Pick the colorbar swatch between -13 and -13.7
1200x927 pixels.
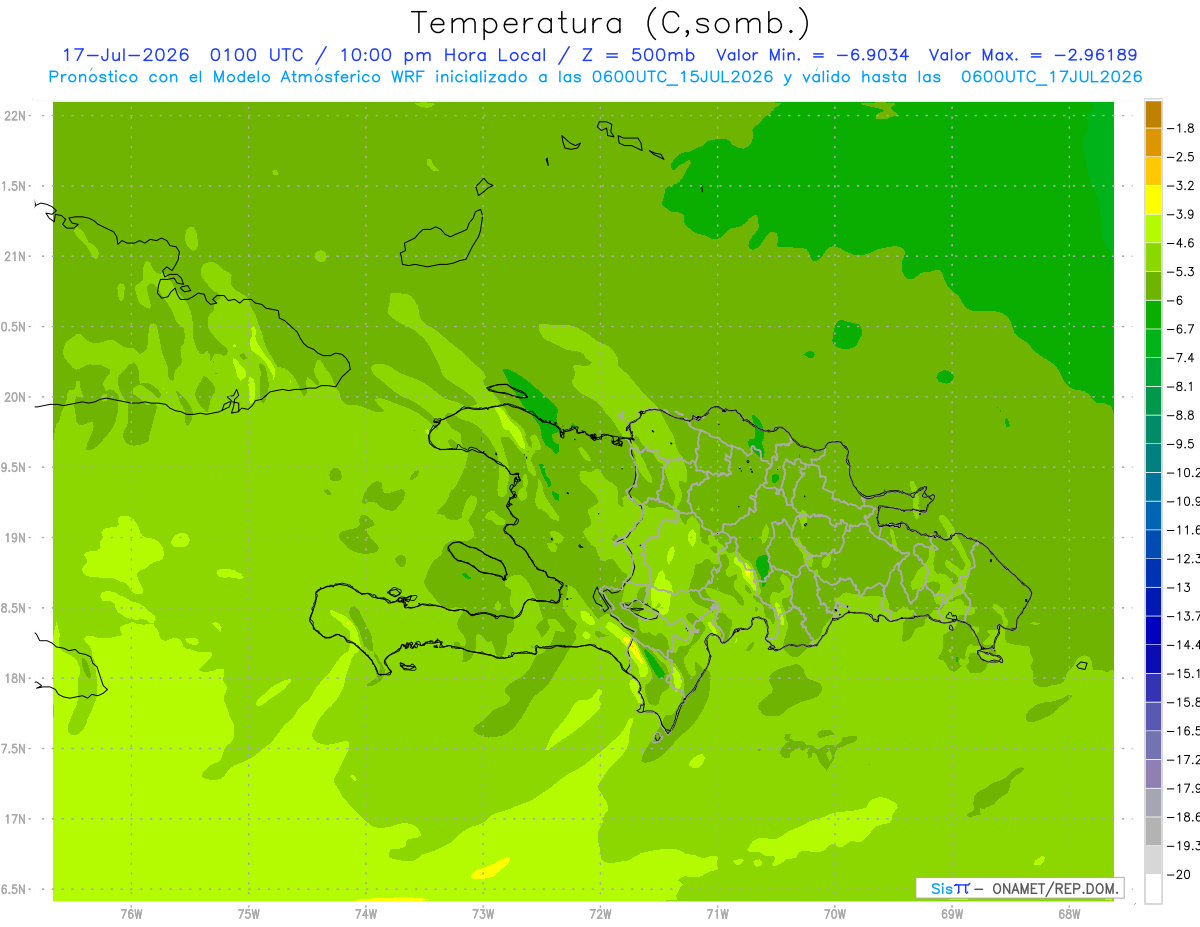click(1153, 601)
